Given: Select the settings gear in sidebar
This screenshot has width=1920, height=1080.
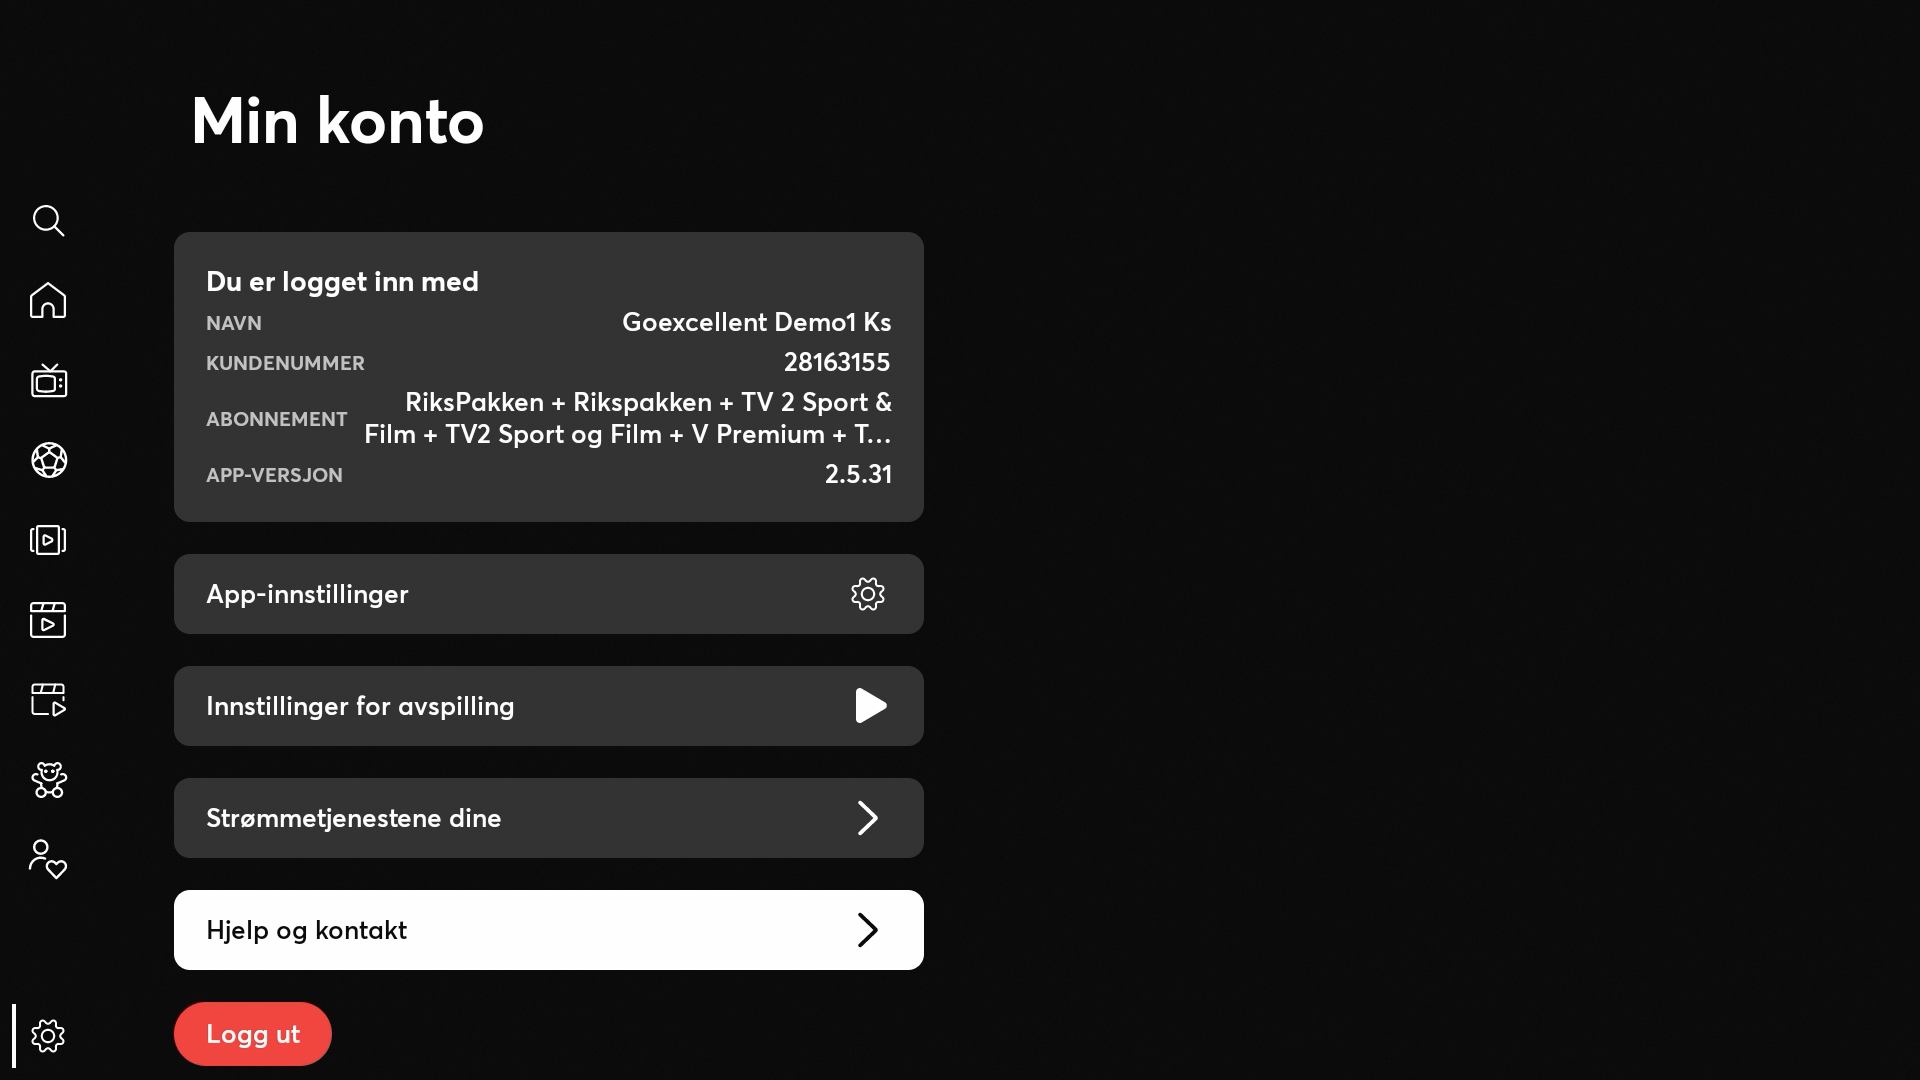Looking at the screenshot, I should pyautogui.click(x=48, y=1036).
